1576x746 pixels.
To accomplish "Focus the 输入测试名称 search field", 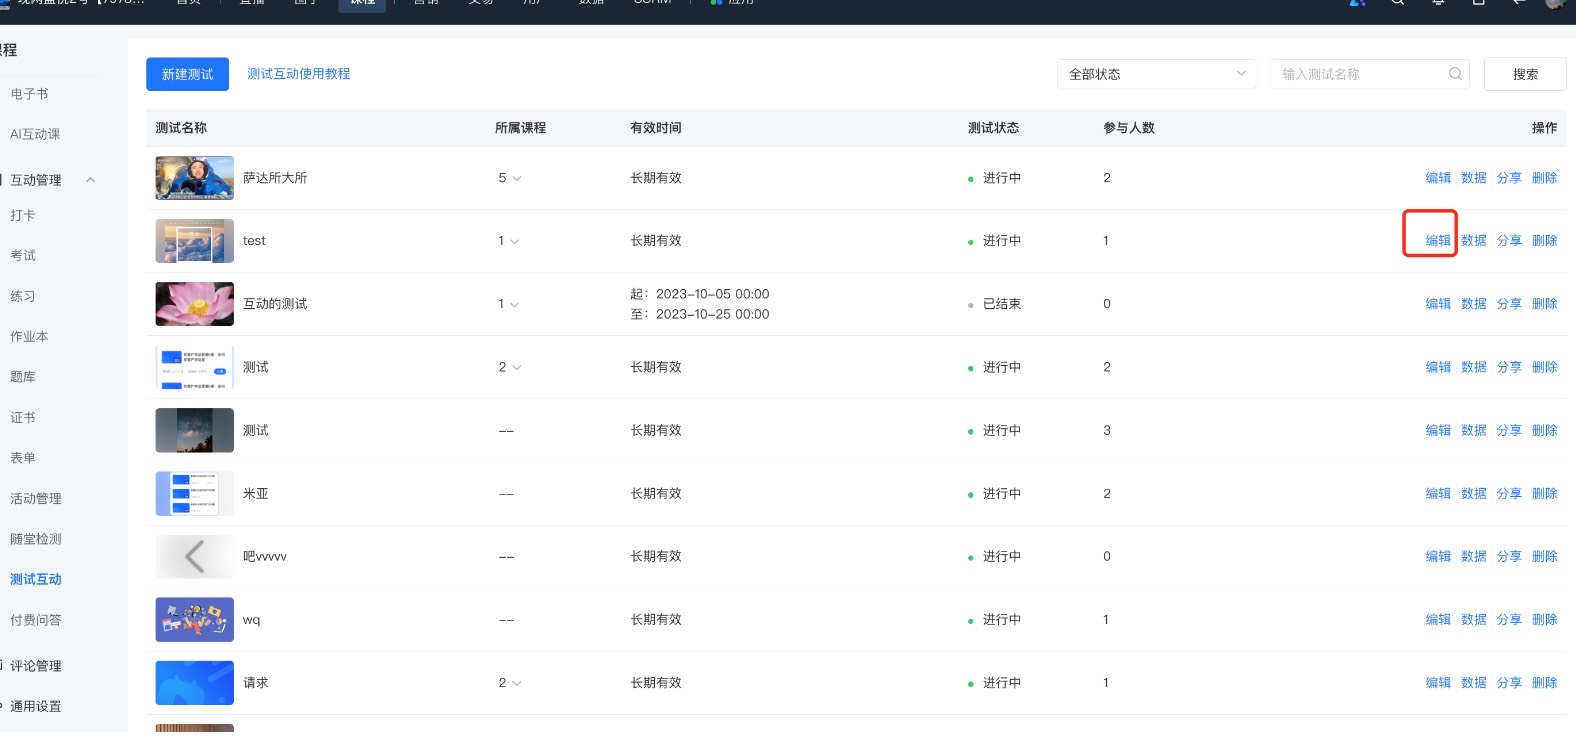I will 1370,74.
